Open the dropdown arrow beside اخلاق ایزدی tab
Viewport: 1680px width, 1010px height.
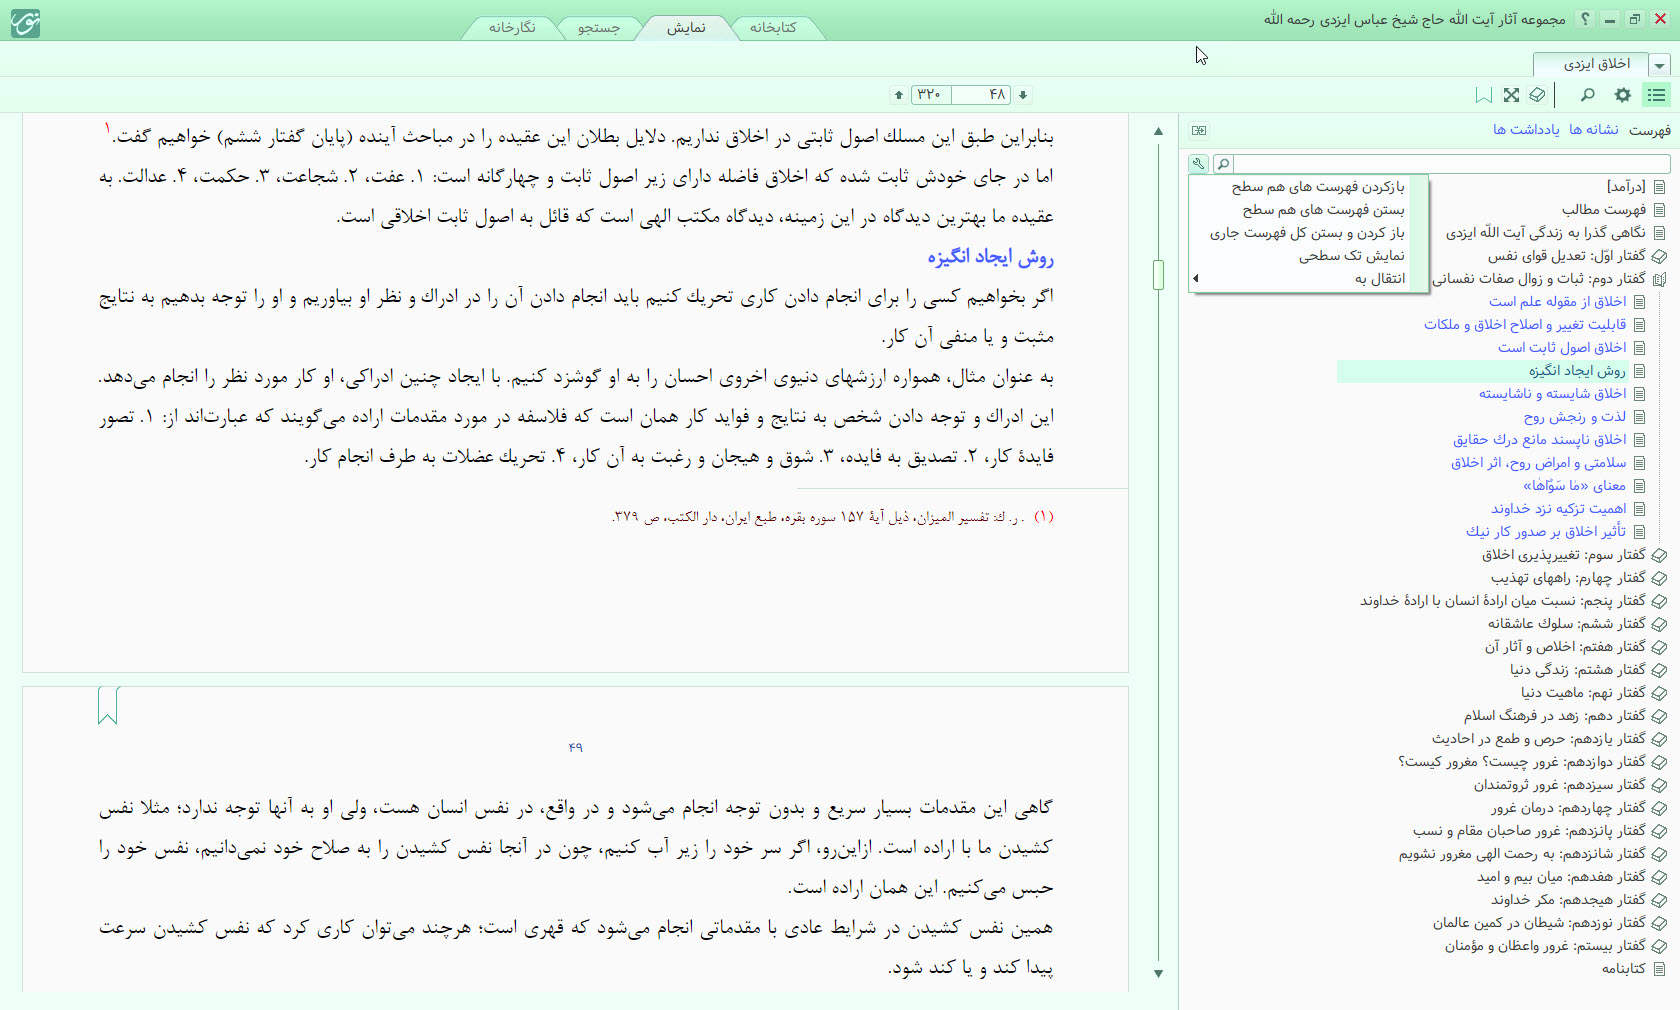[x=1660, y=66]
